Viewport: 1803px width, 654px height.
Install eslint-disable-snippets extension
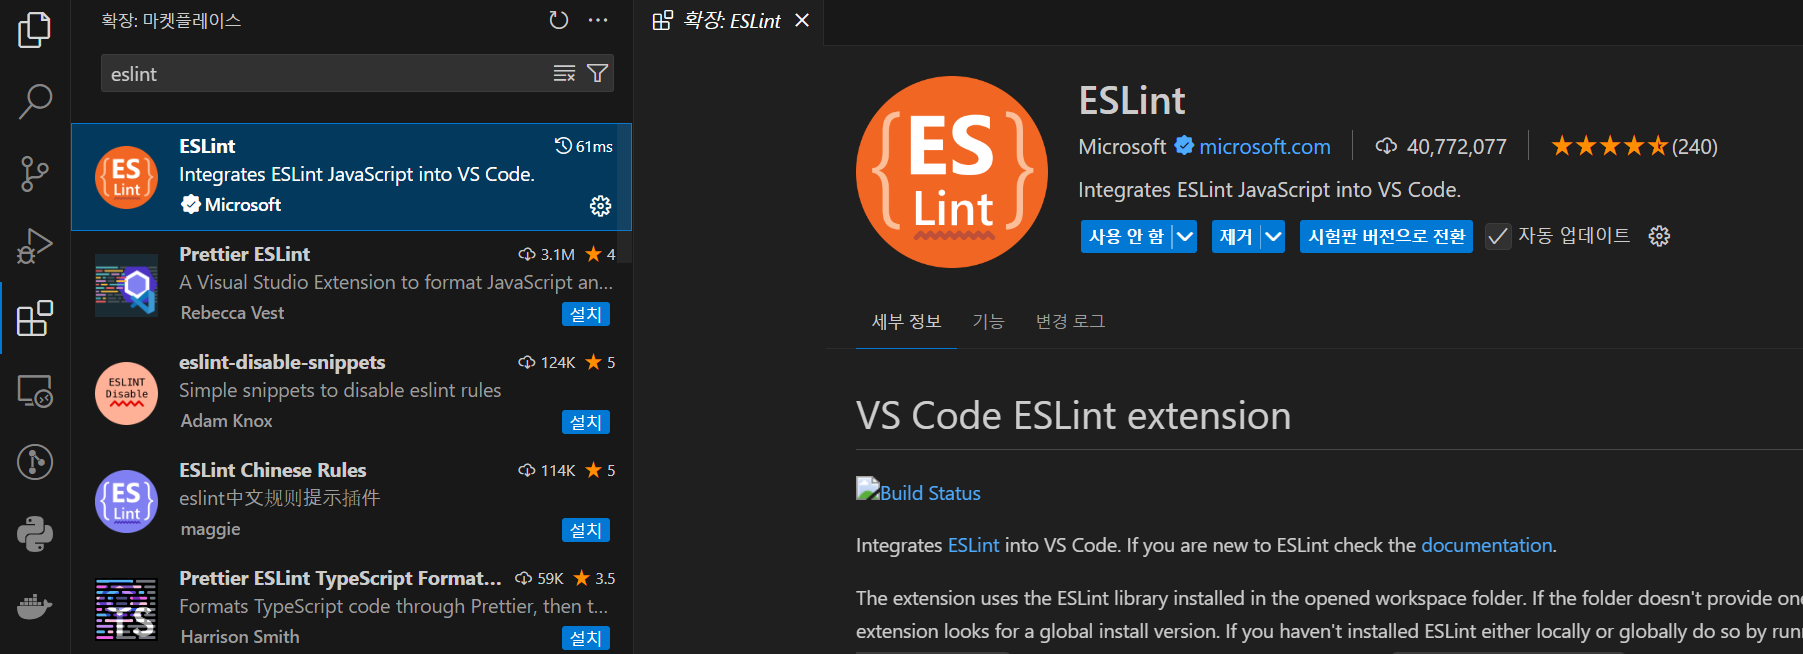(586, 422)
